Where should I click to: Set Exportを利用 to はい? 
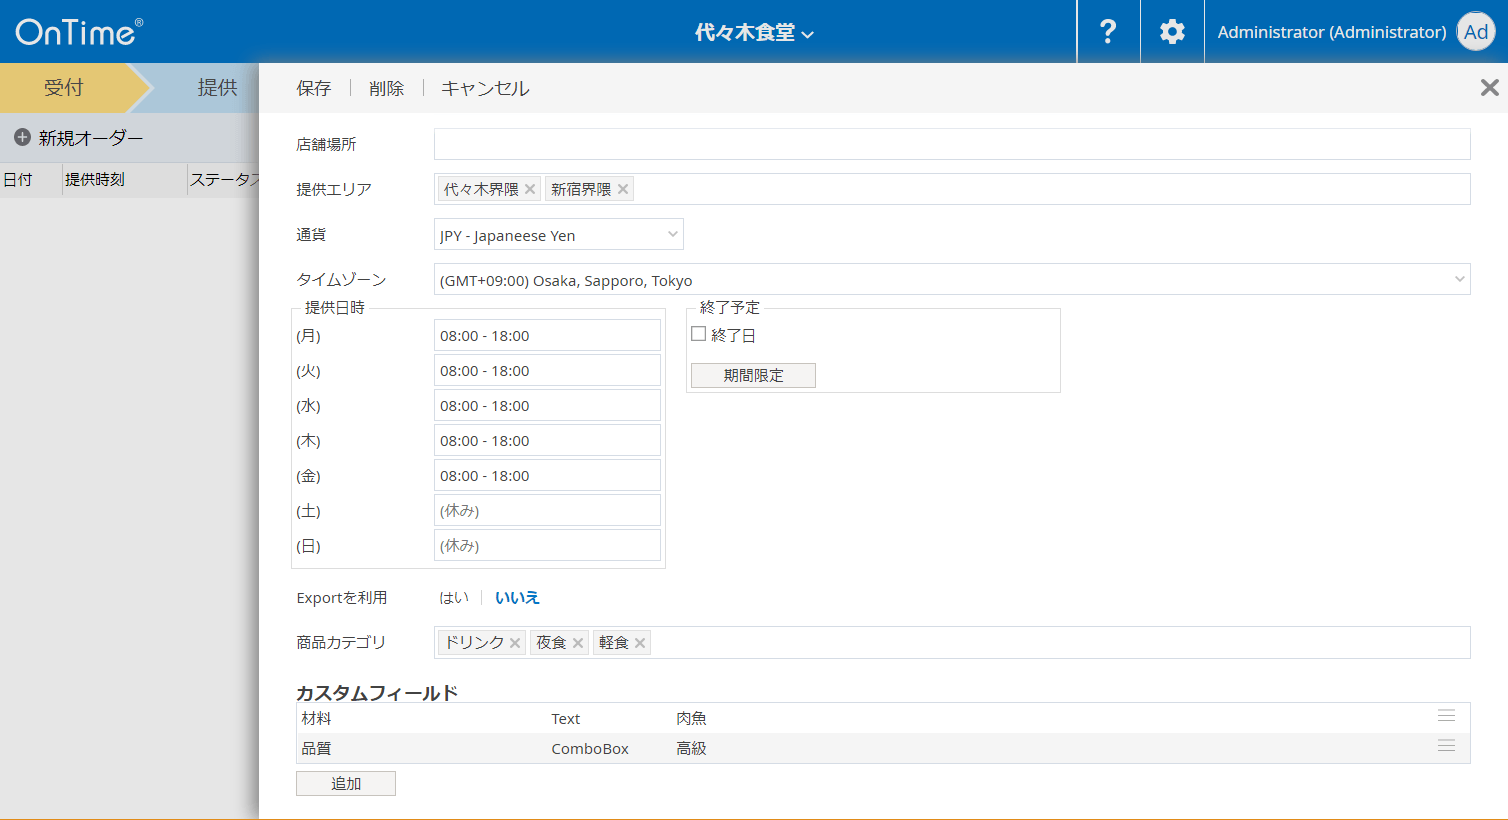[454, 598]
